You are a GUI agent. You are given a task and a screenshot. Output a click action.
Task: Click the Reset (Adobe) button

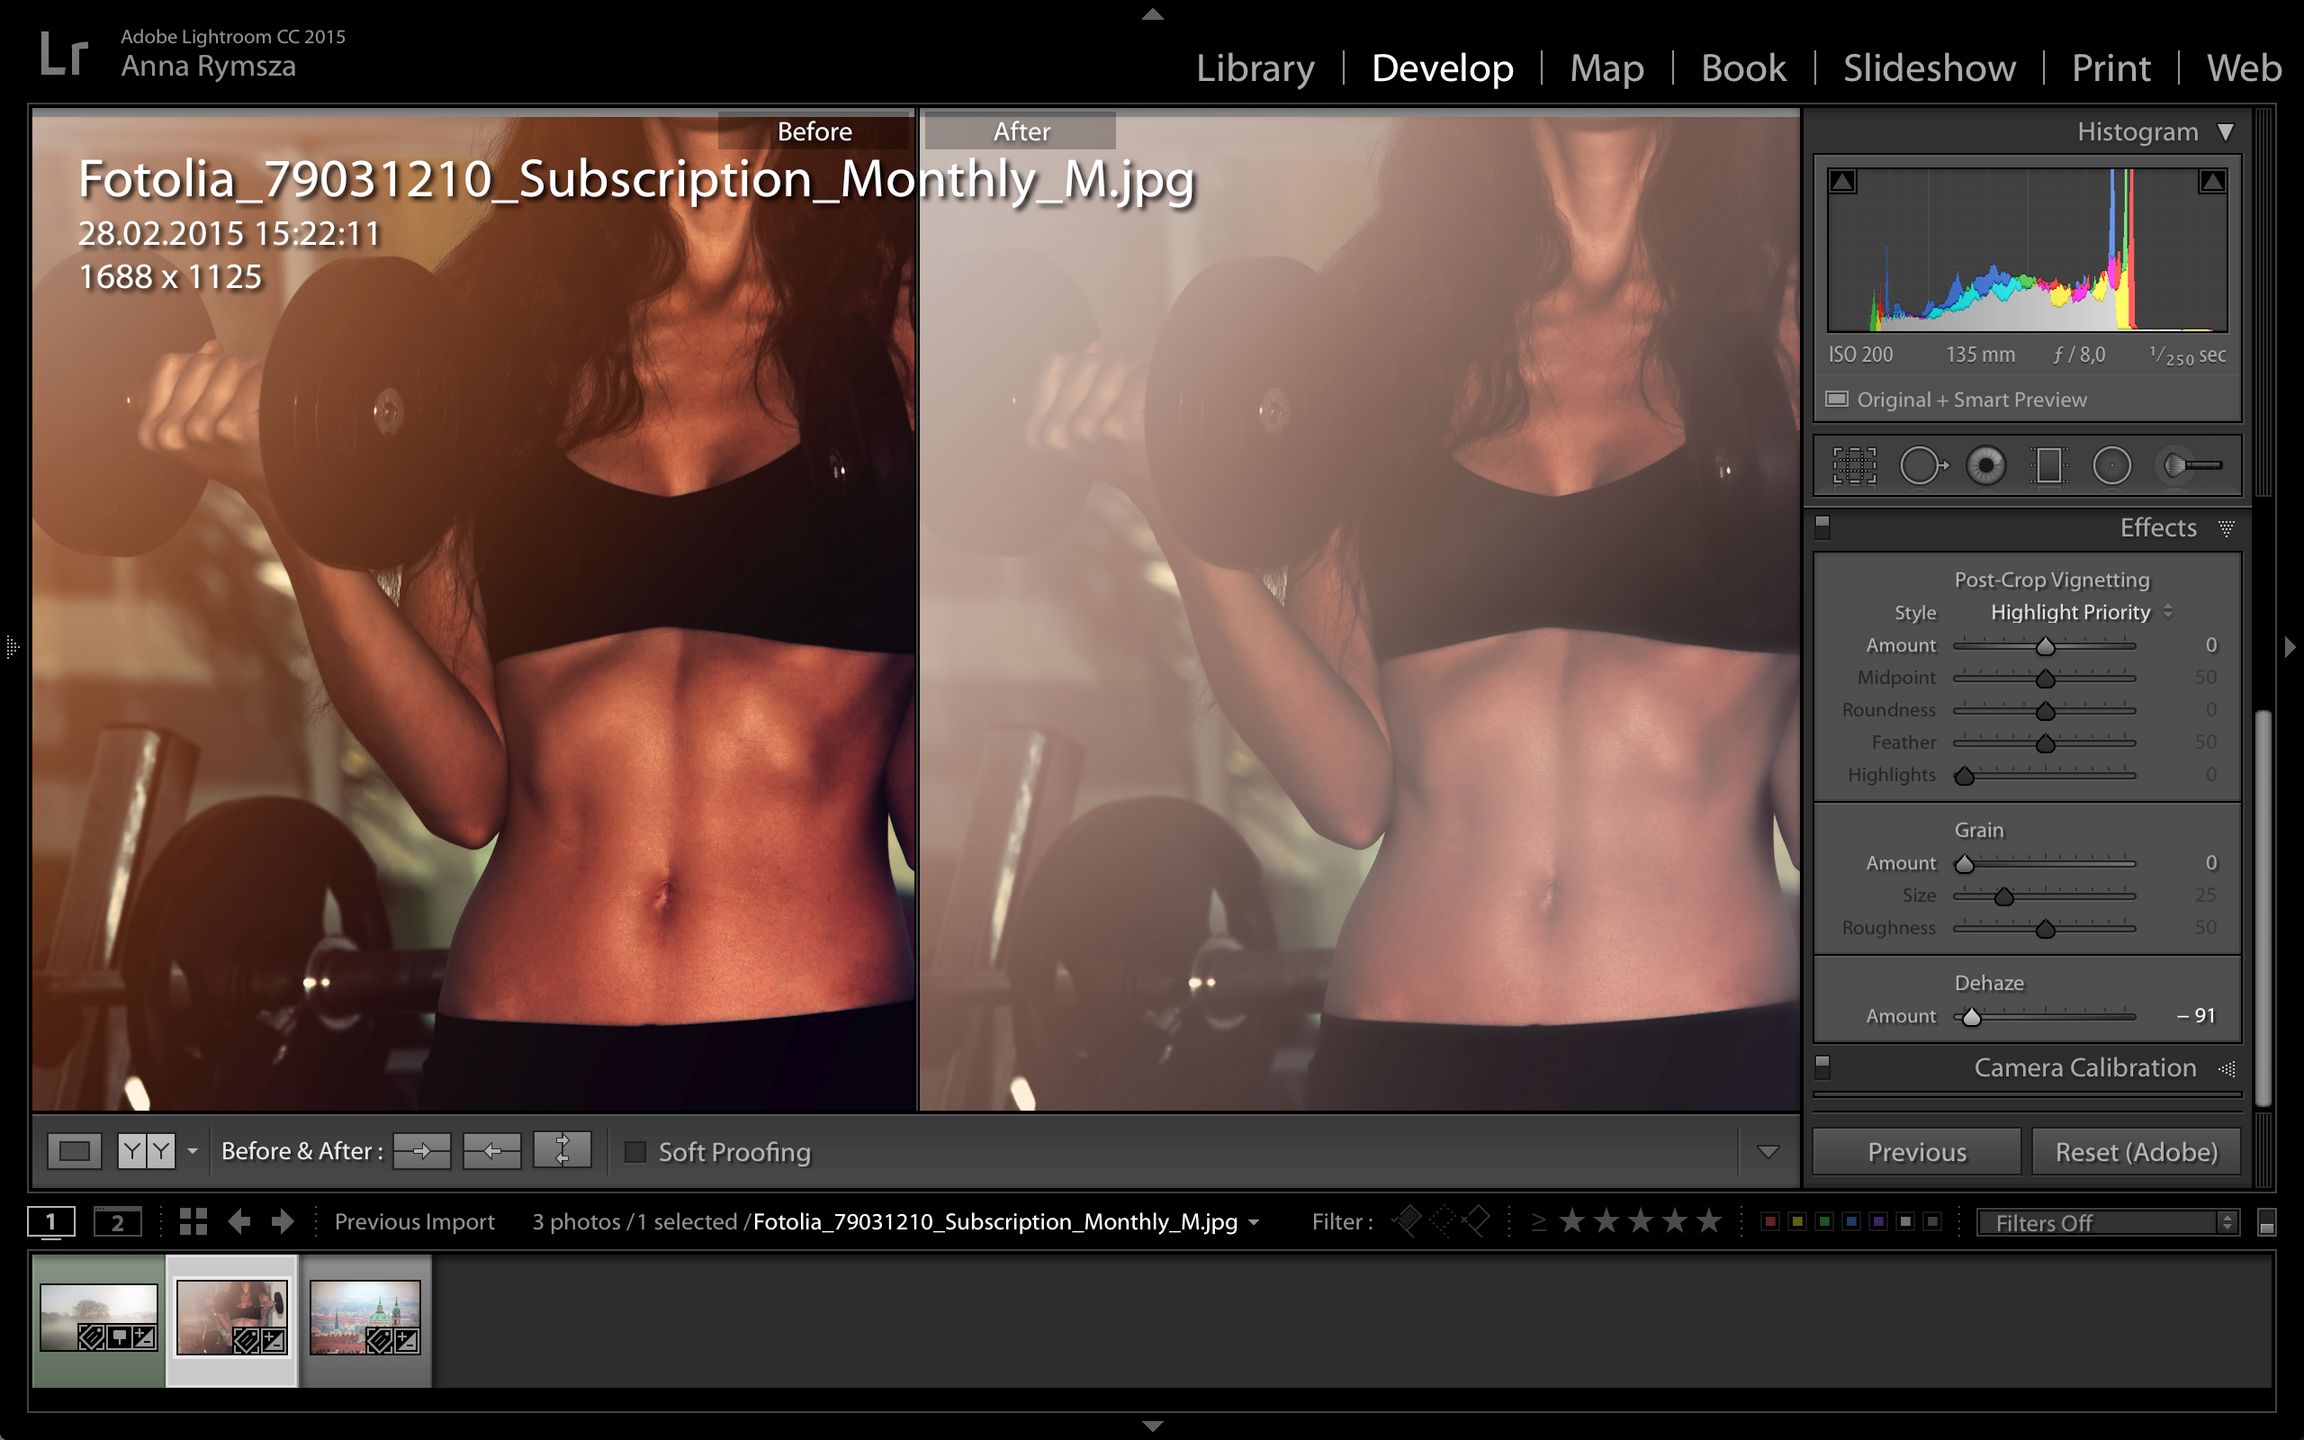click(2136, 1152)
